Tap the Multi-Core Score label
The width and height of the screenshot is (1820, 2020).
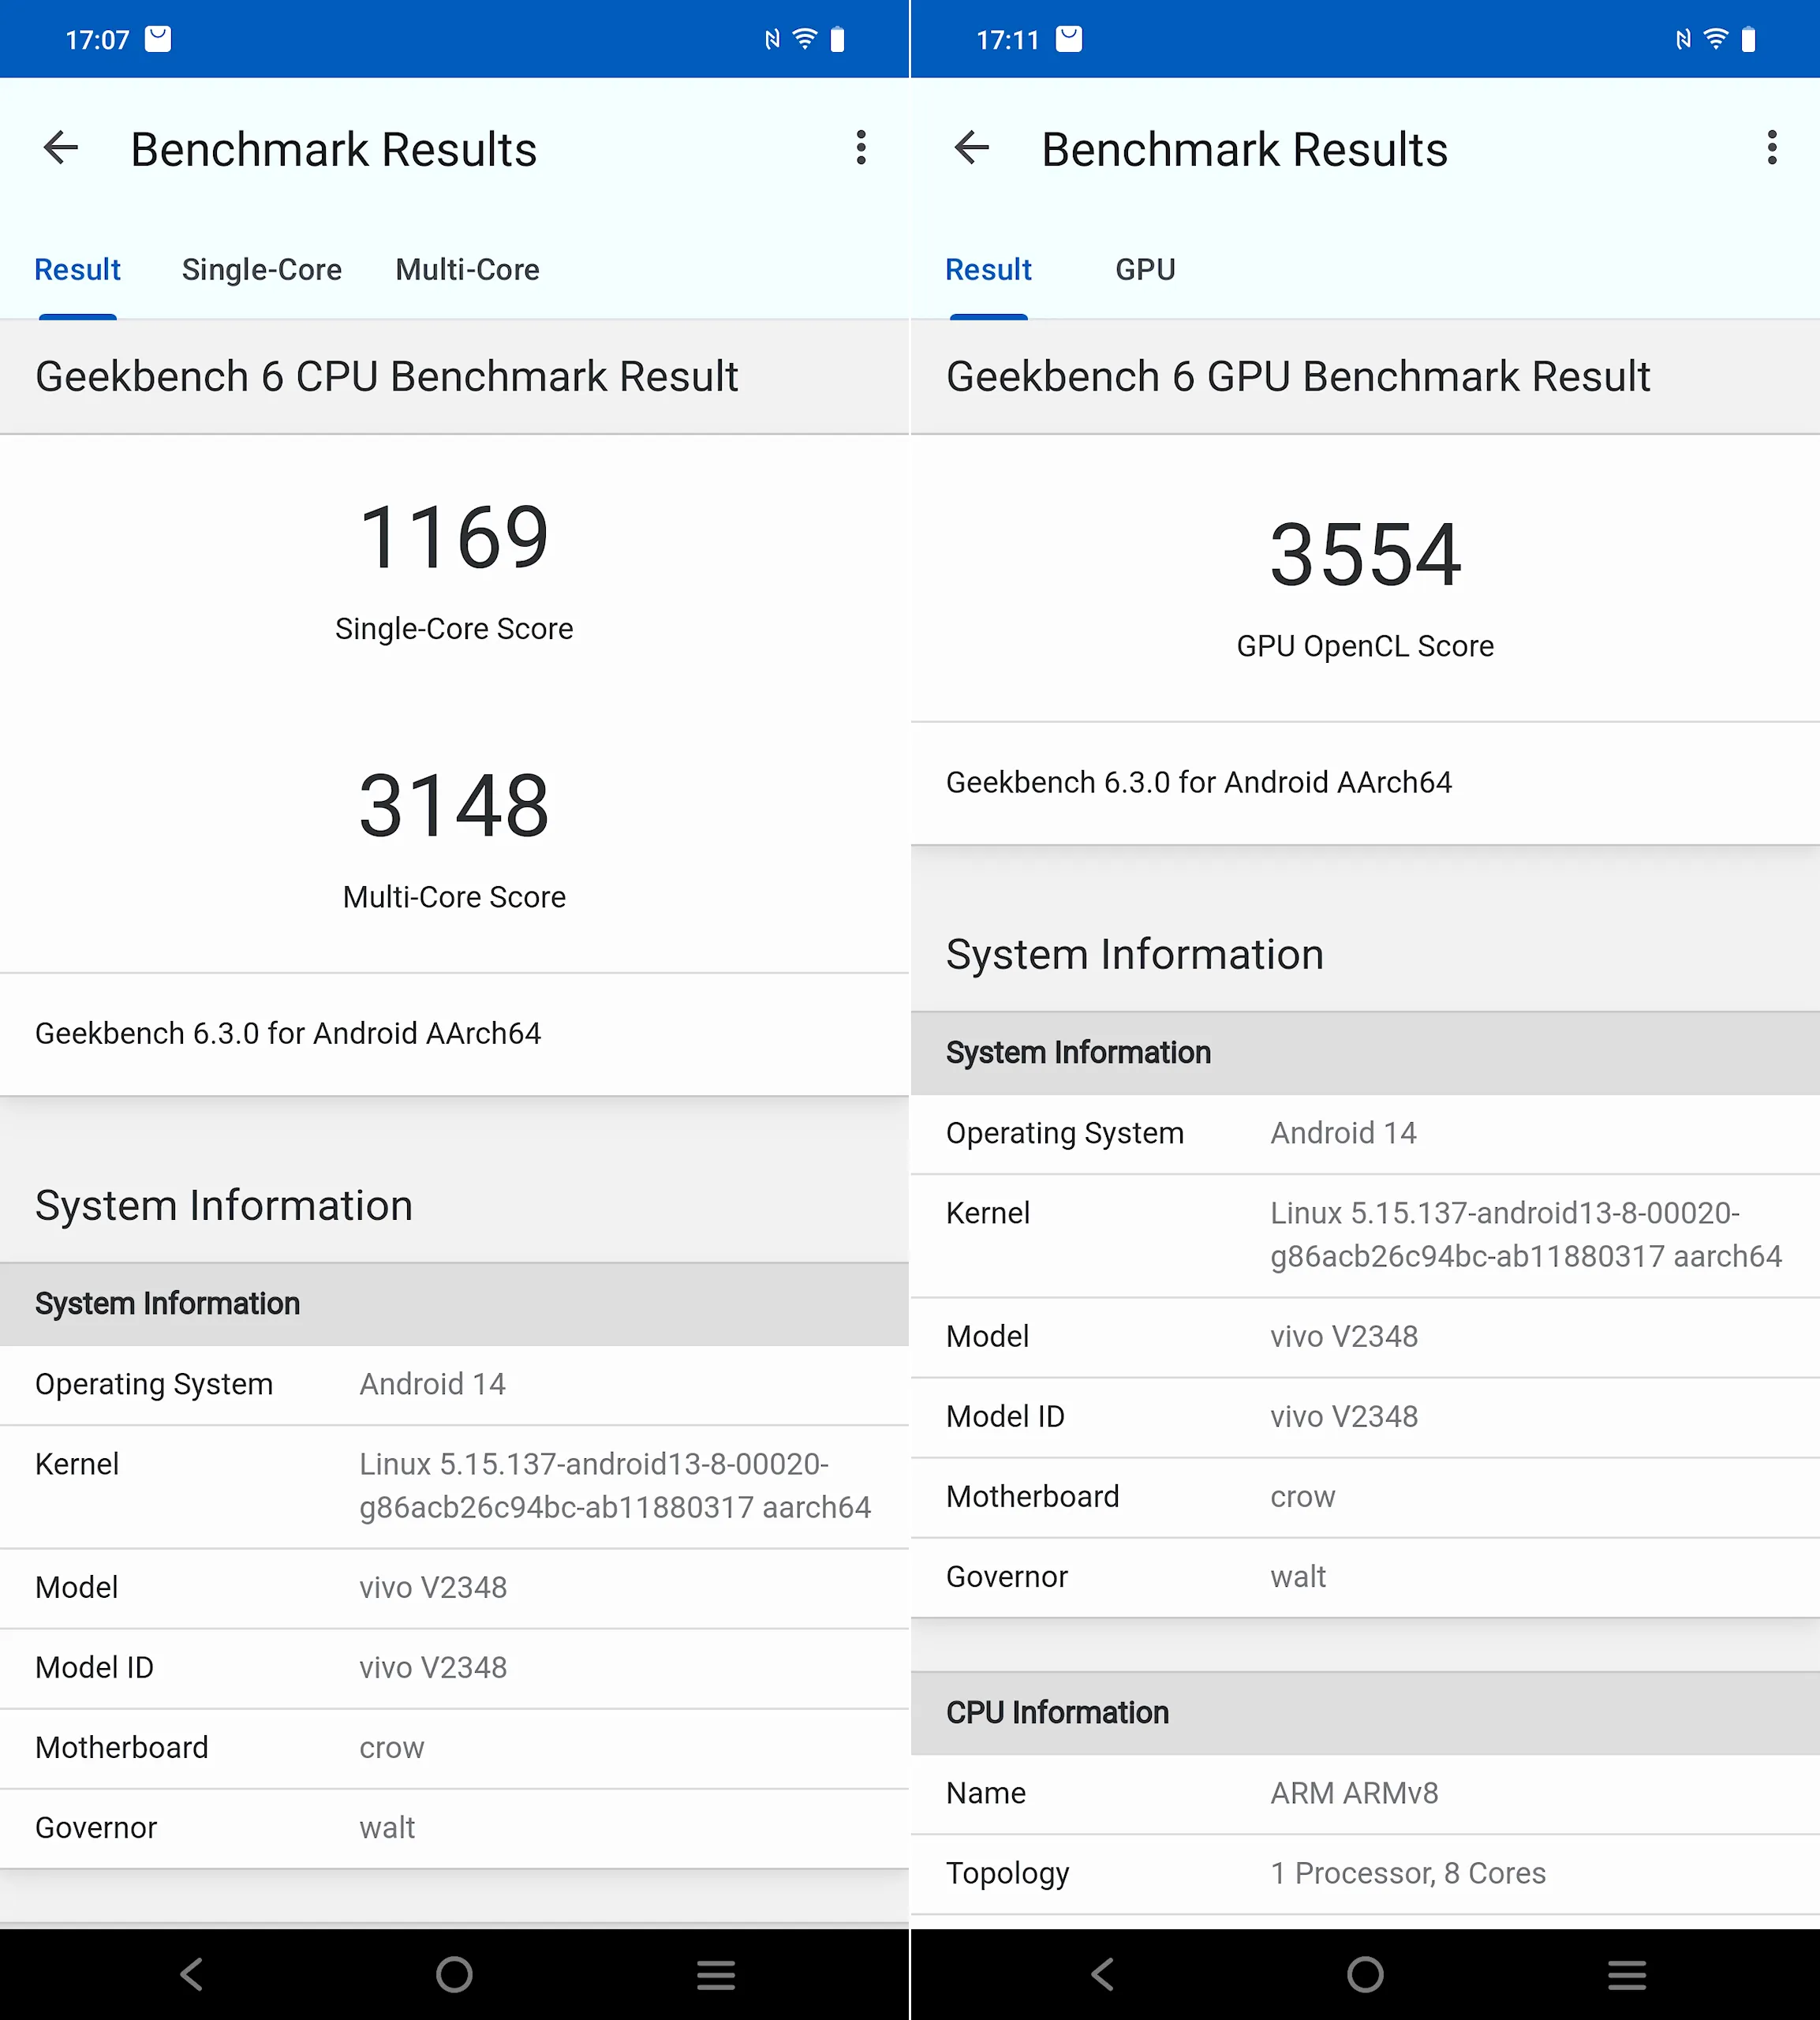454,896
